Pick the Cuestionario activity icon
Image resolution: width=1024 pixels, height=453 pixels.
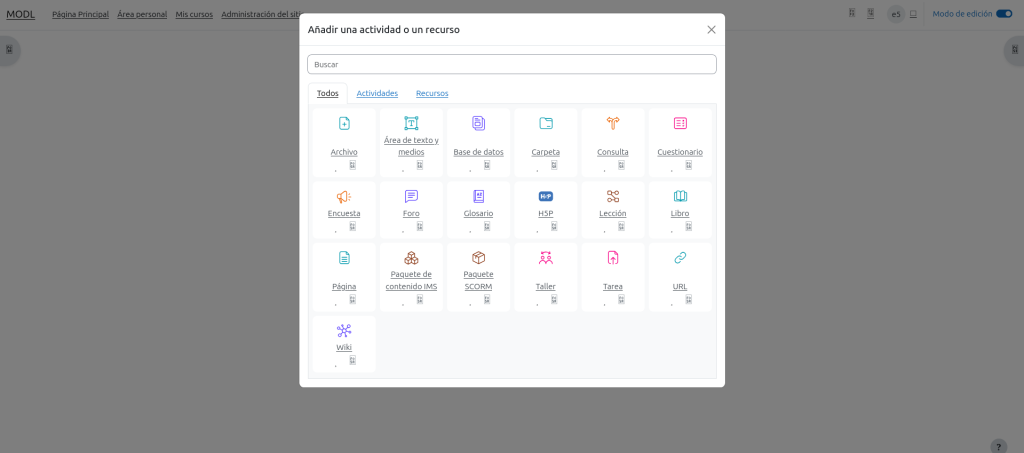pyautogui.click(x=680, y=124)
